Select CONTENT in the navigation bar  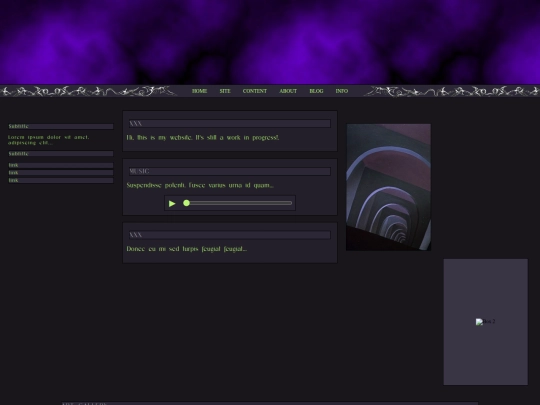click(255, 91)
